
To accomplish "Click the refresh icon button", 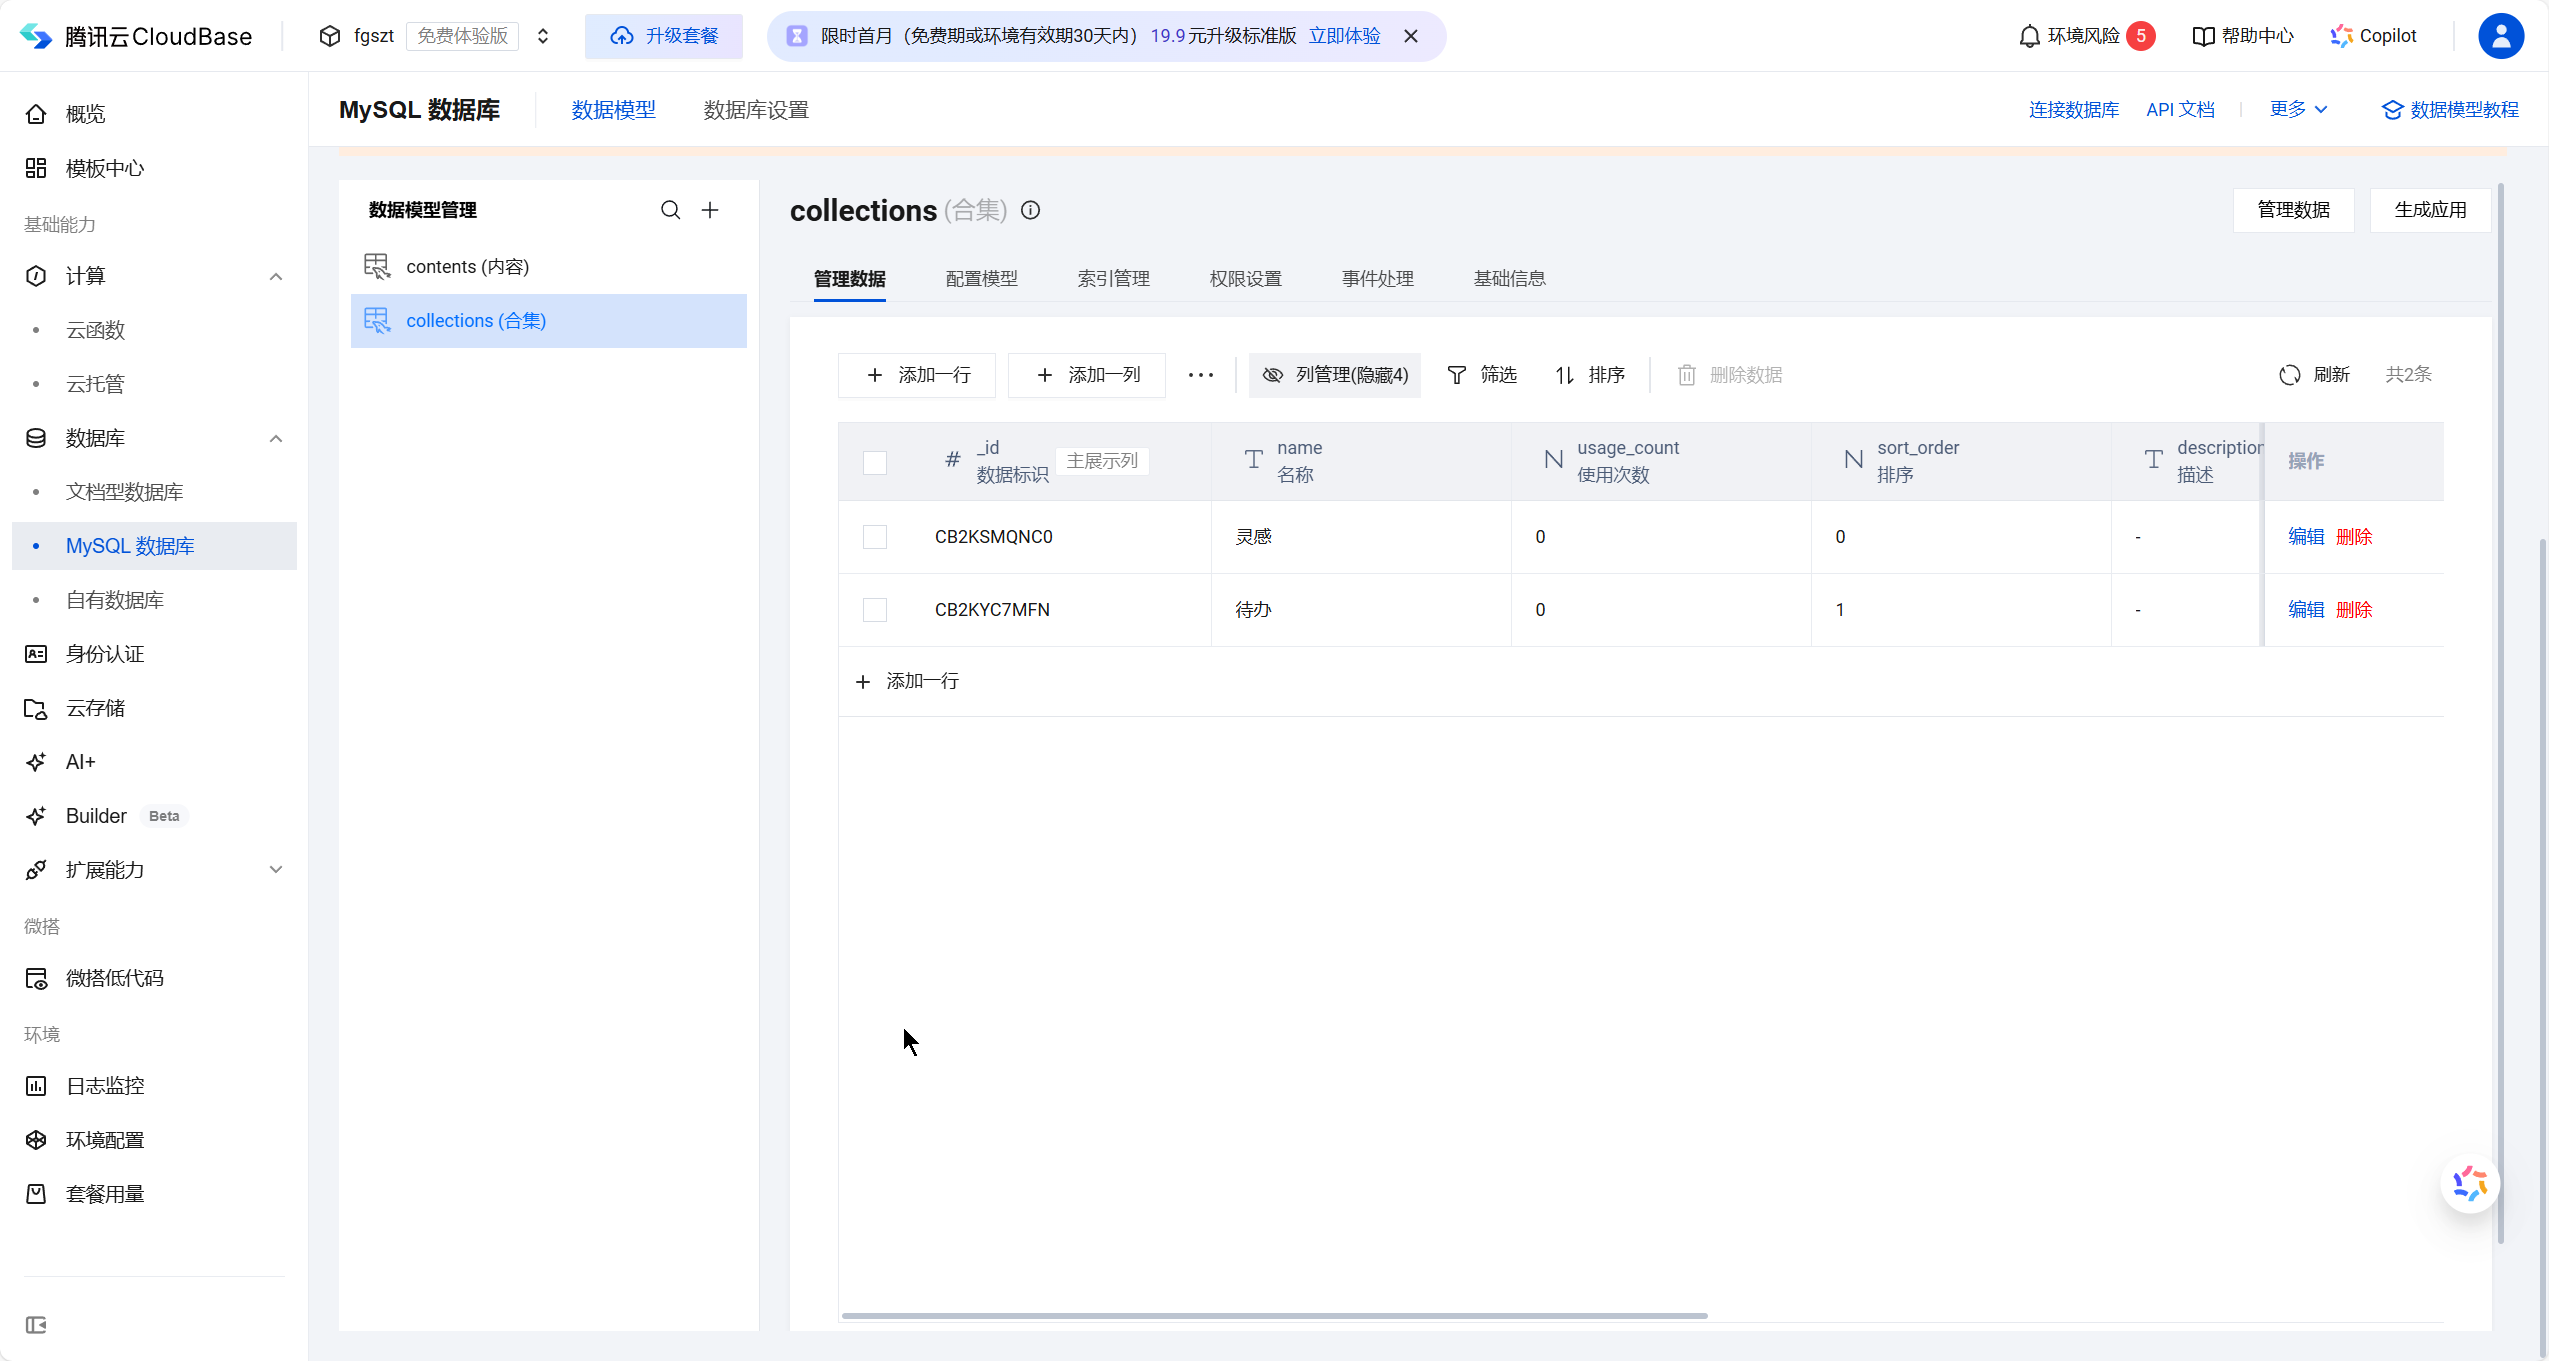I will [x=2289, y=375].
